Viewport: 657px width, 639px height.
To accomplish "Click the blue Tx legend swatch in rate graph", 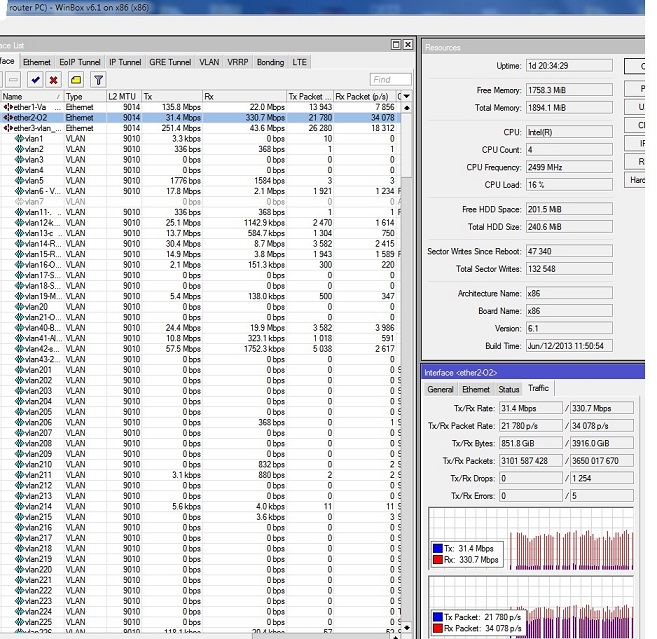I will point(438,548).
